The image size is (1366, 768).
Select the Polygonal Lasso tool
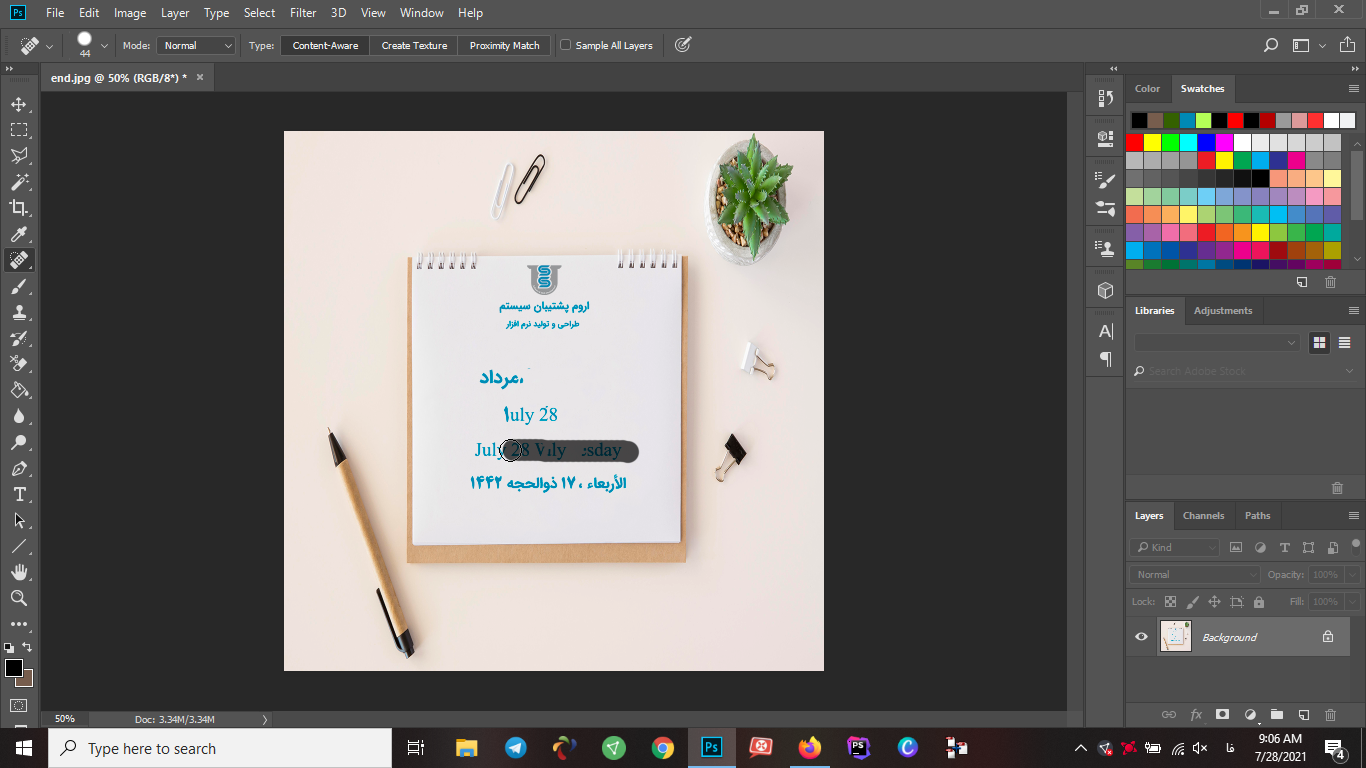18,156
